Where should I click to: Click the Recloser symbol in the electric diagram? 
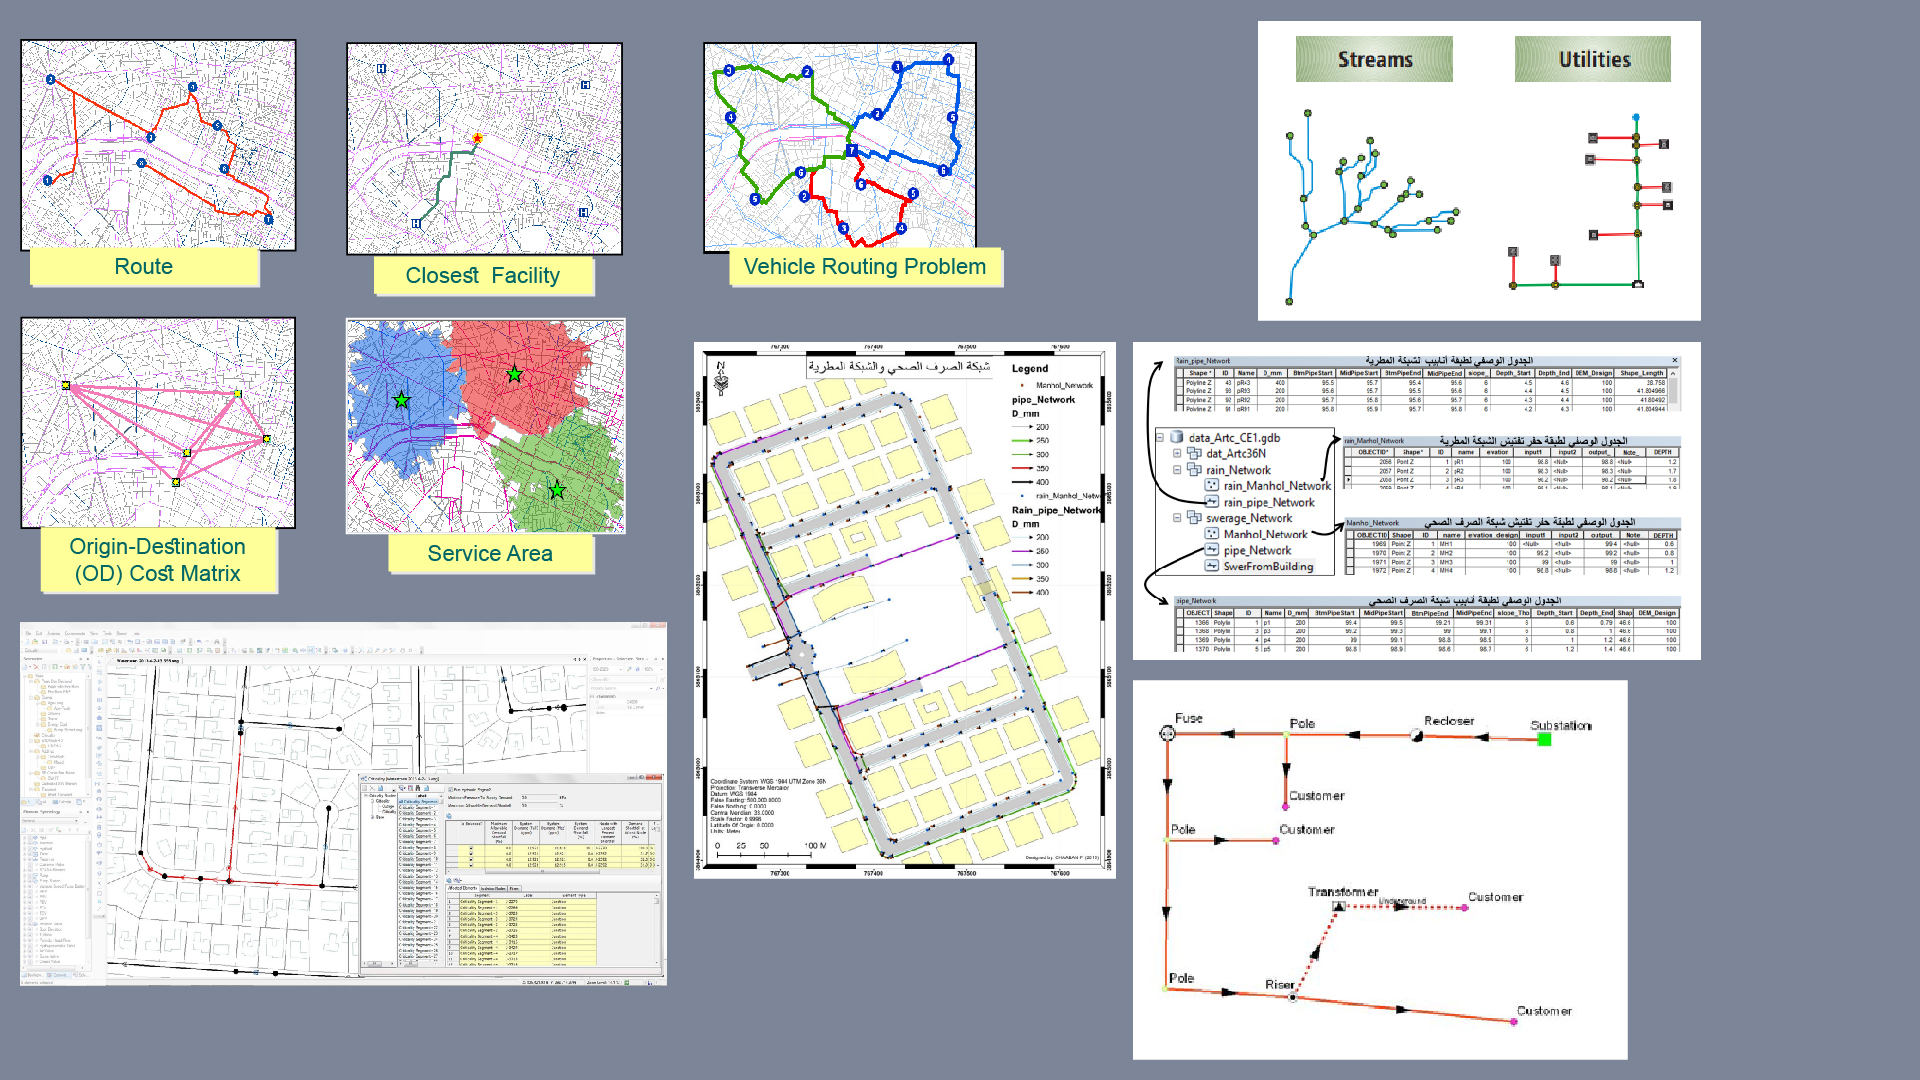[1417, 736]
